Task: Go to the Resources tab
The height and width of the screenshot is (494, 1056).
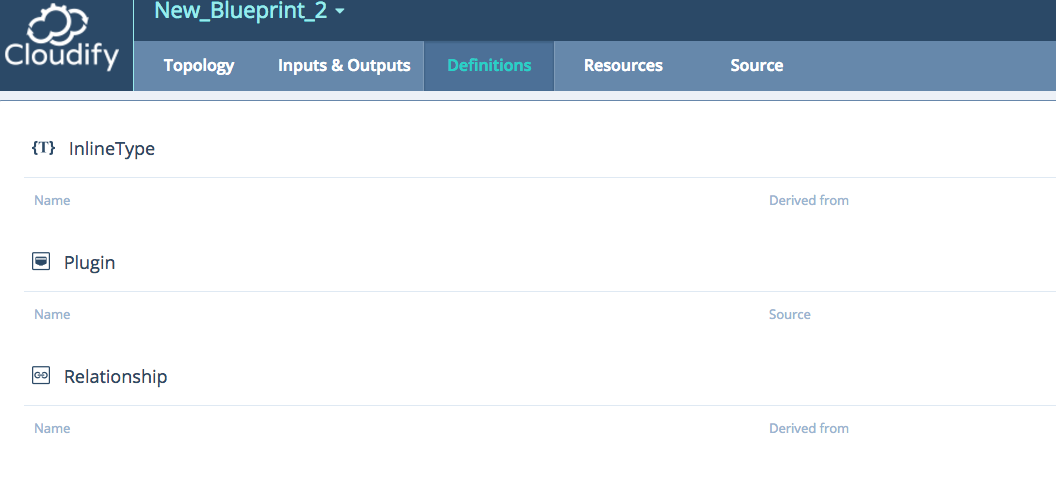Action: click(623, 65)
